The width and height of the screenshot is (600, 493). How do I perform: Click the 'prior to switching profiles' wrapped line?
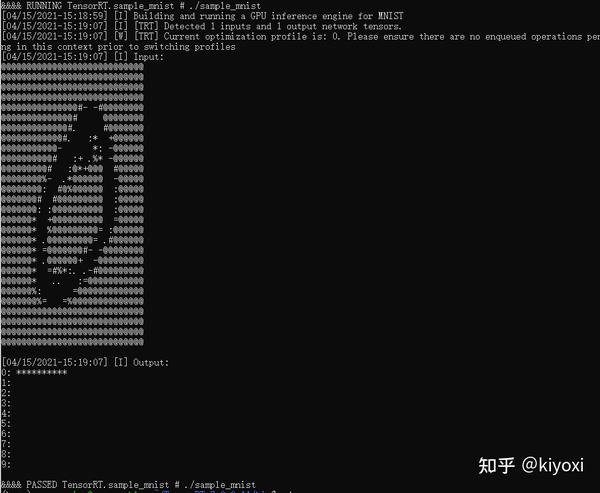pyautogui.click(x=118, y=47)
